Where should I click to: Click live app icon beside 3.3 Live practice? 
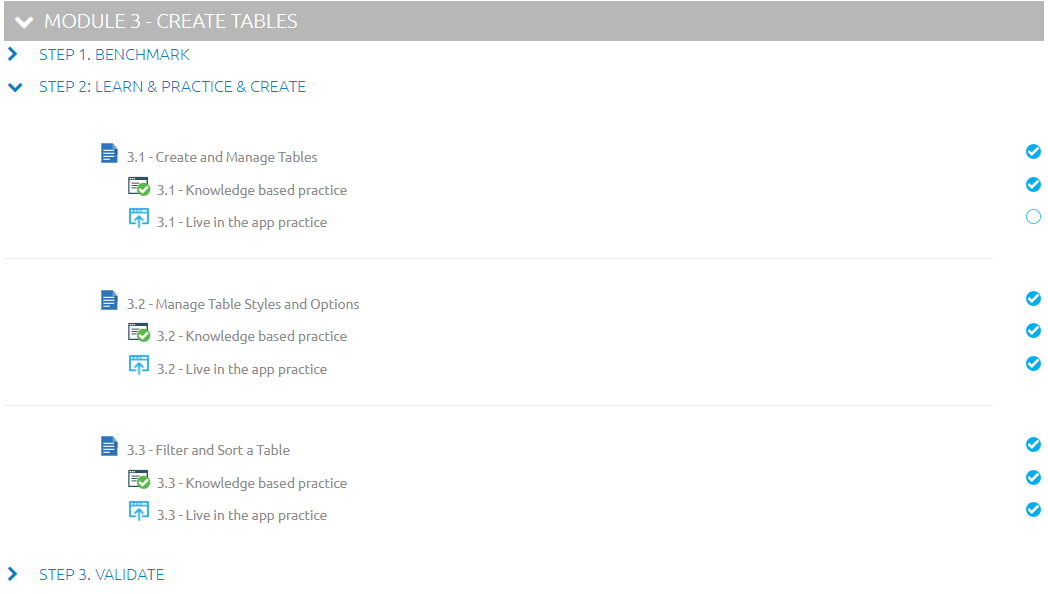(138, 511)
